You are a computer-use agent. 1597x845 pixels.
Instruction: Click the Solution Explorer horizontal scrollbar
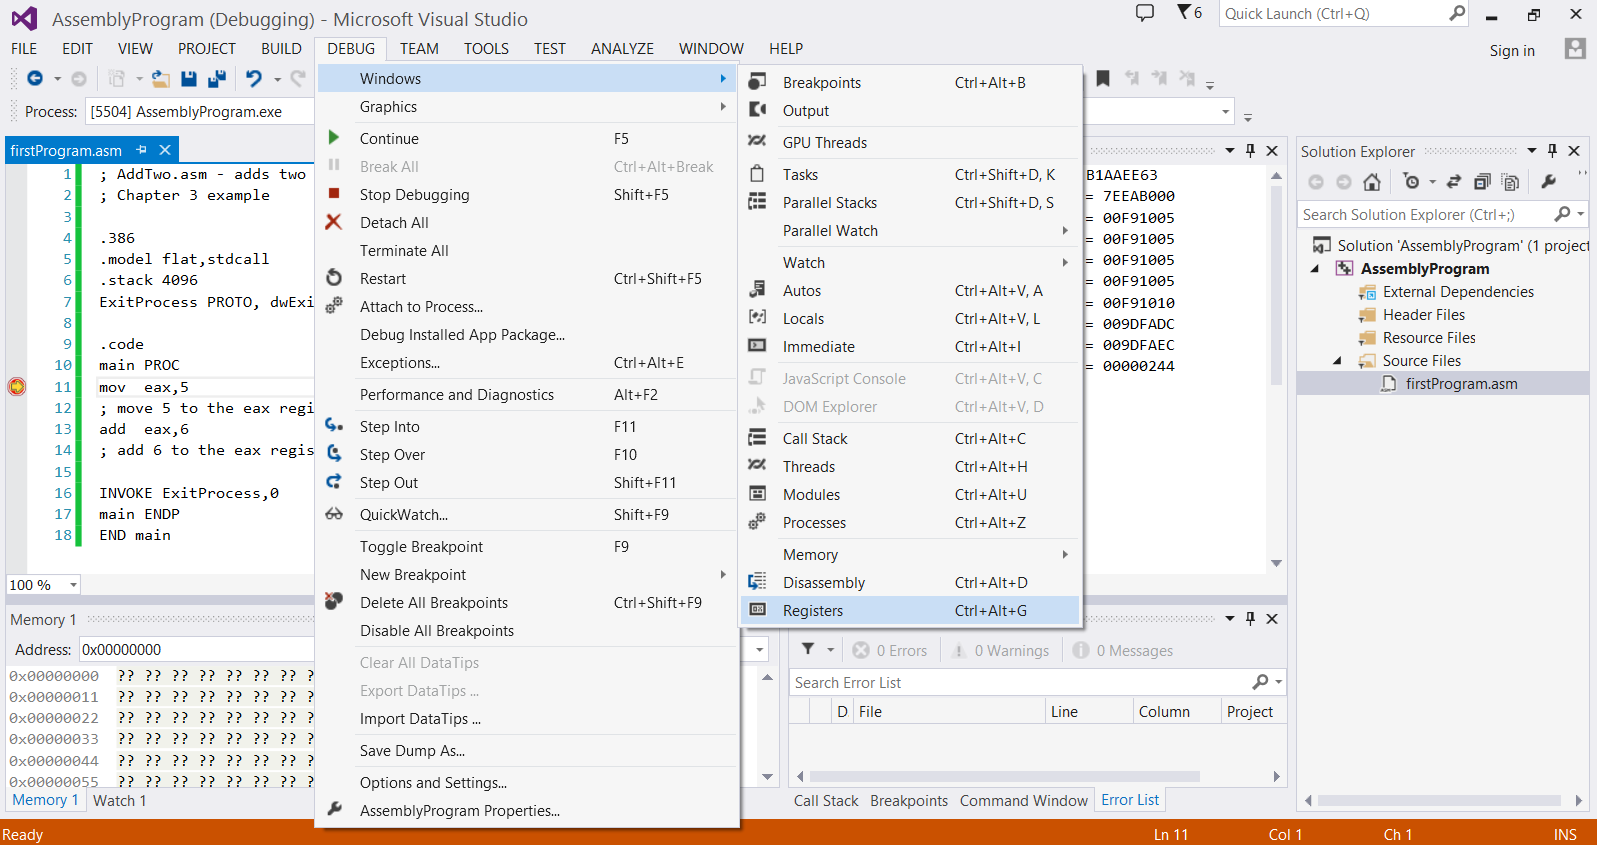1439,800
